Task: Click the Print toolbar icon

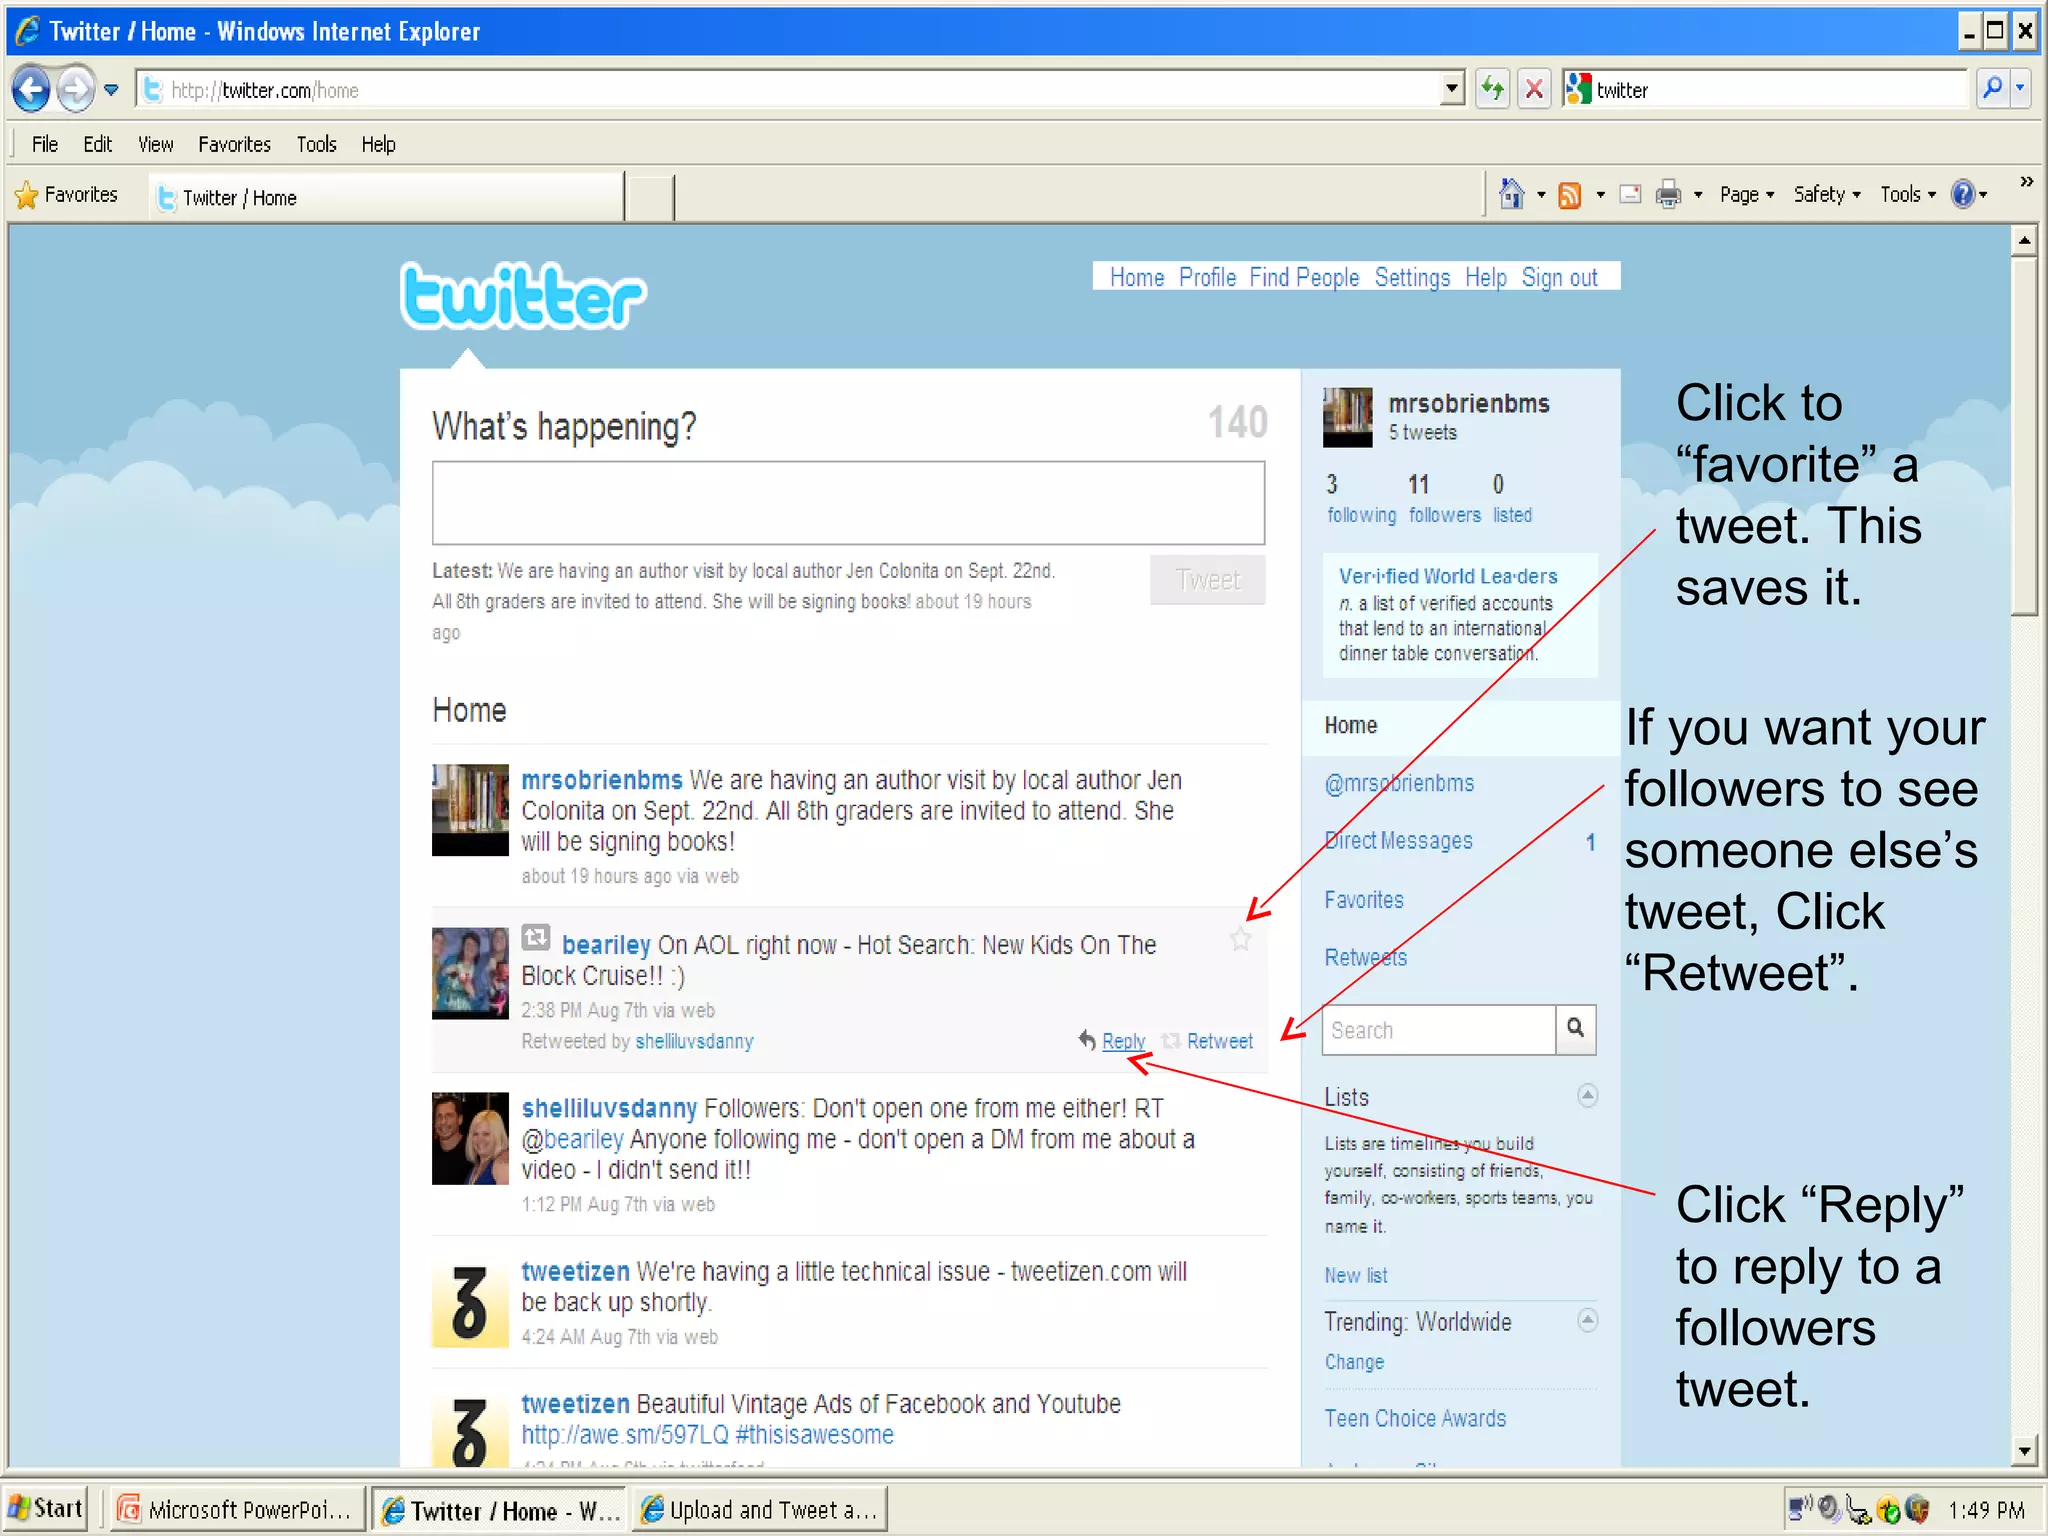Action: [1667, 195]
